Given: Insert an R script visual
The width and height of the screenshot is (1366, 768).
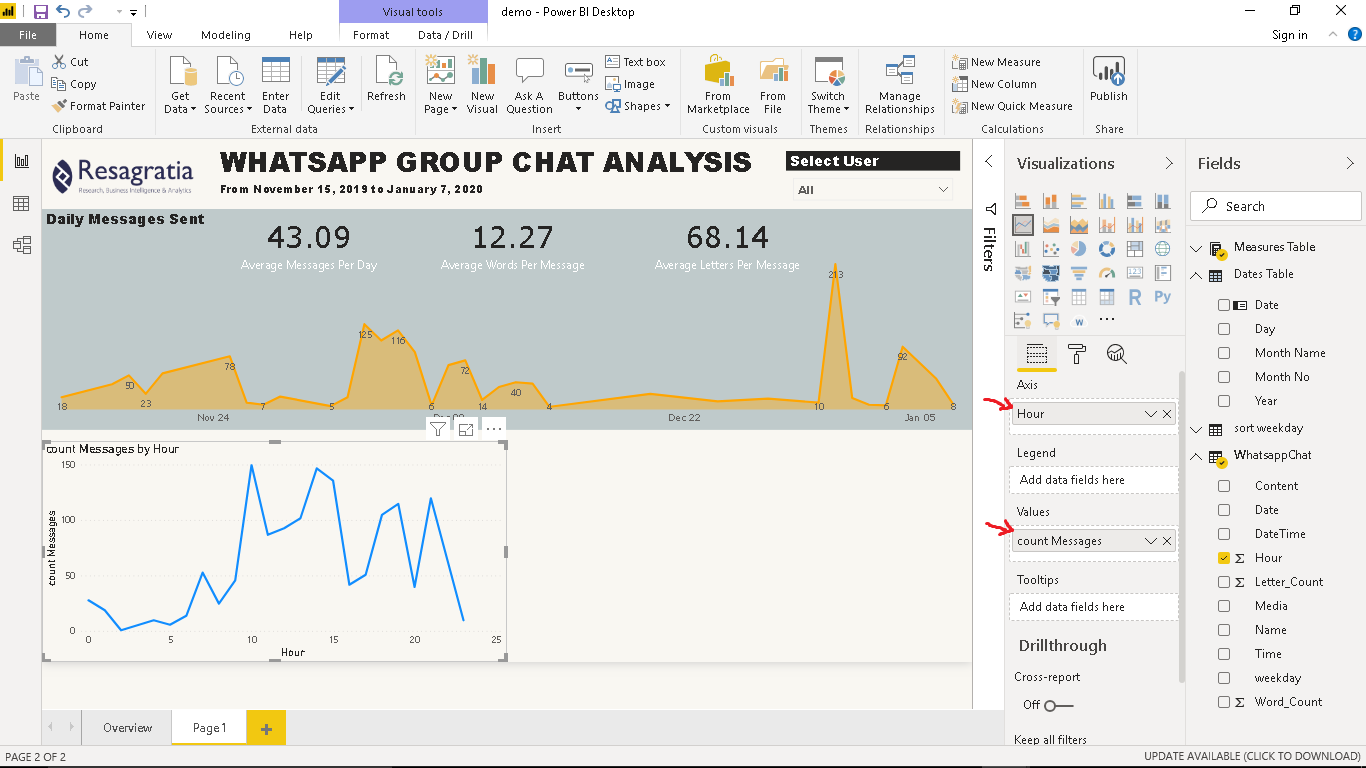Looking at the screenshot, I should tap(1136, 296).
